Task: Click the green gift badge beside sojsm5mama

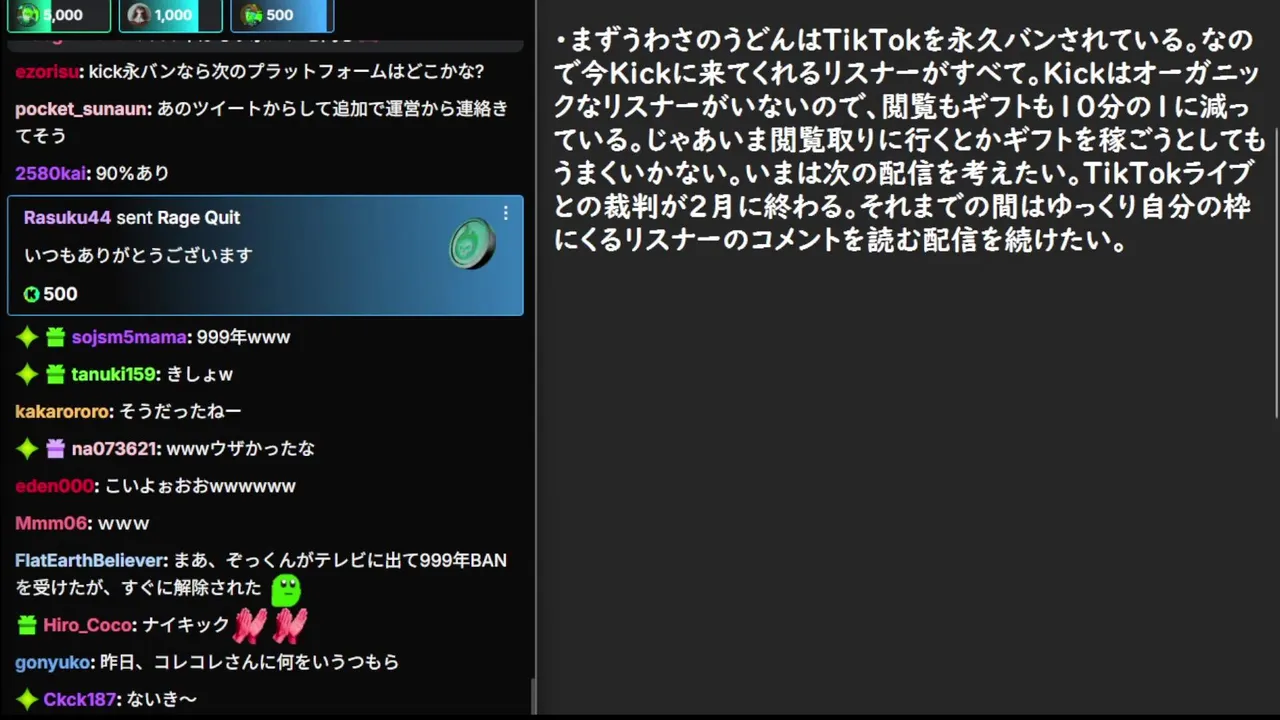Action: (55, 337)
